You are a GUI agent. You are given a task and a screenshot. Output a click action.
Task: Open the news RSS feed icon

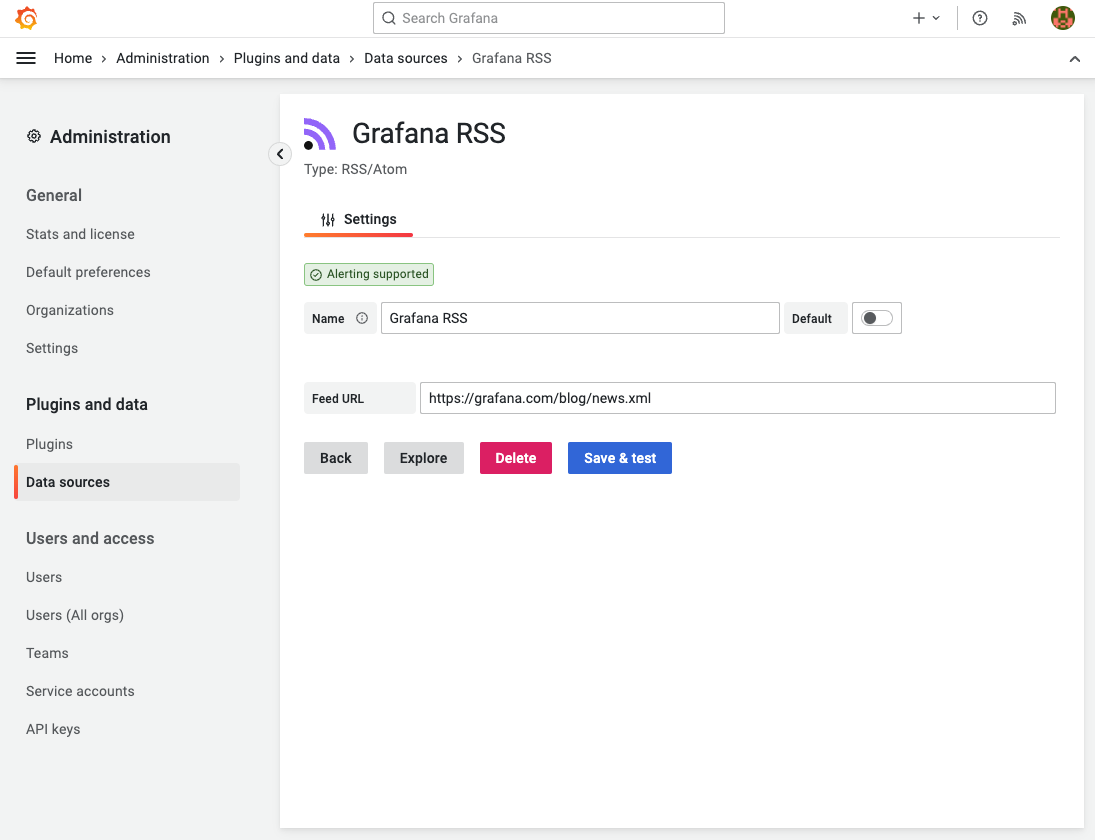(1020, 18)
